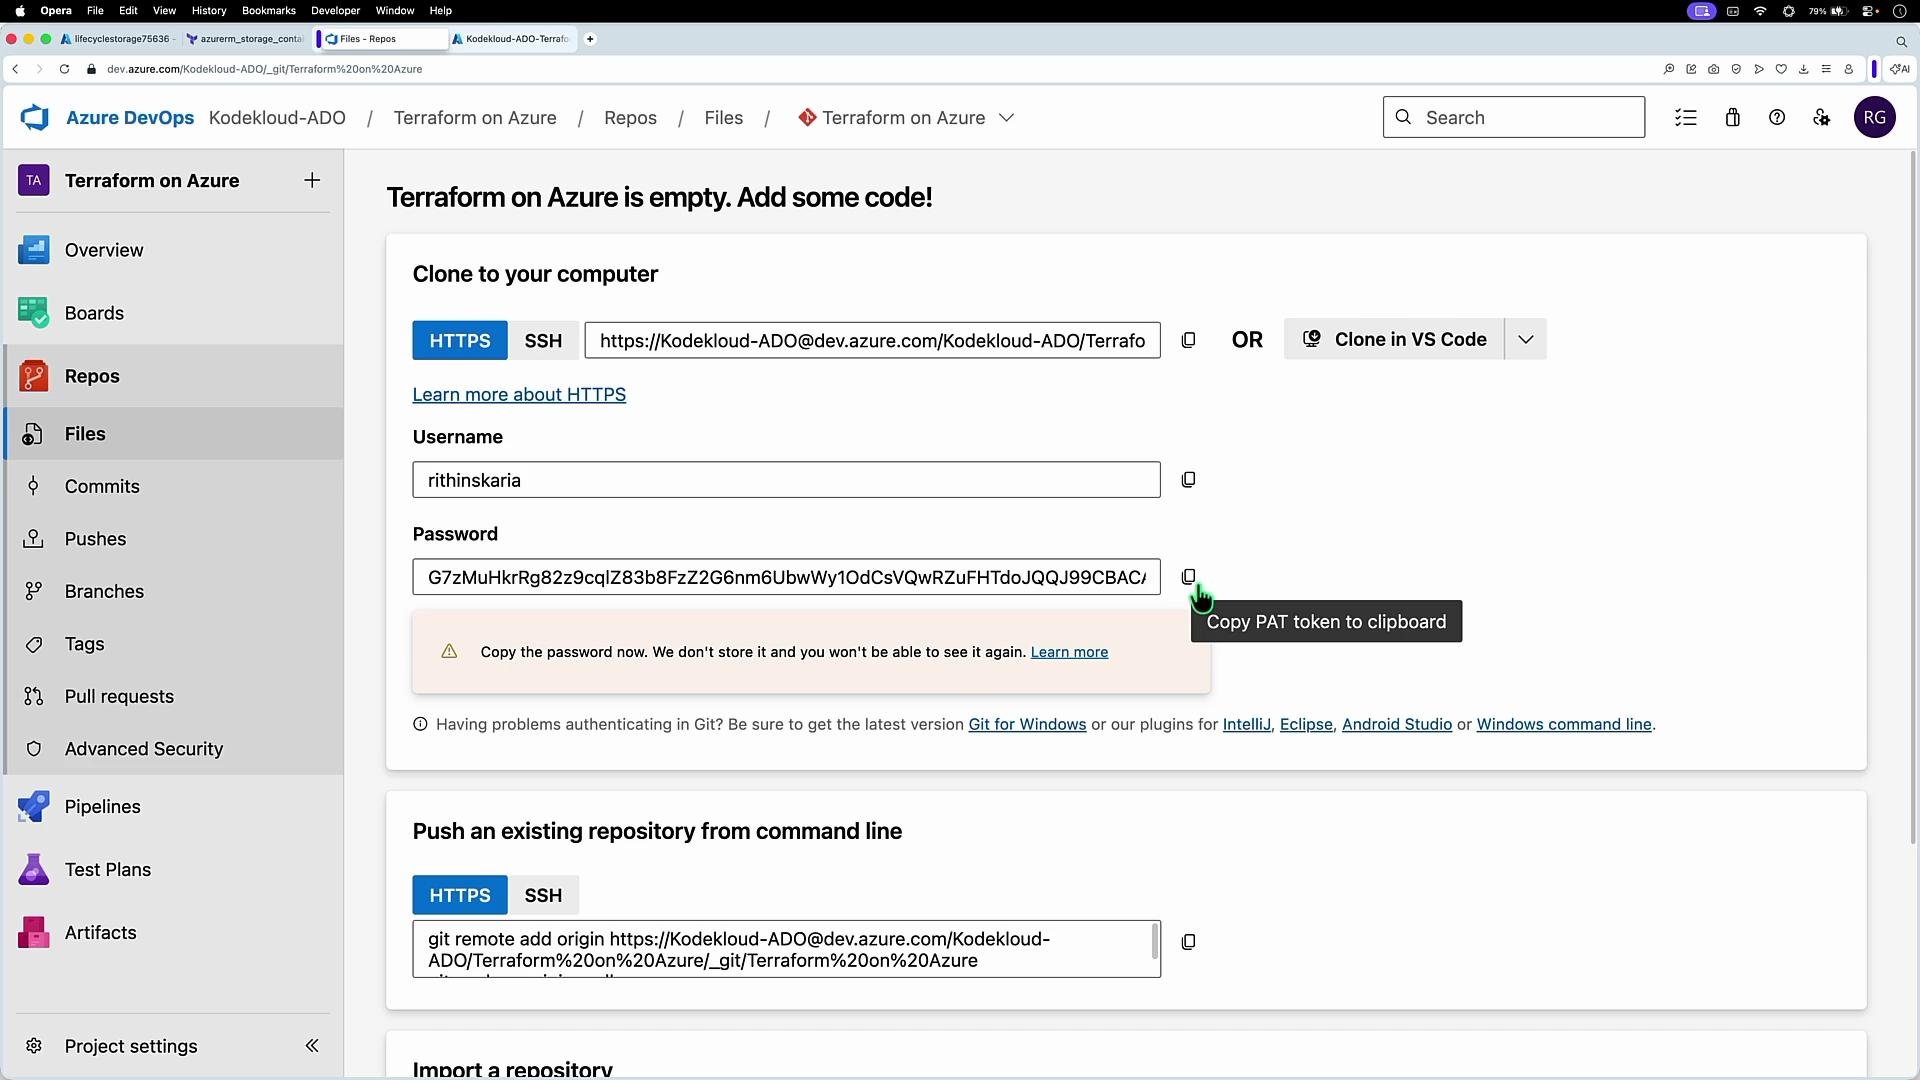This screenshot has height=1080, width=1920.
Task: Click the Password token field
Action: (786, 577)
